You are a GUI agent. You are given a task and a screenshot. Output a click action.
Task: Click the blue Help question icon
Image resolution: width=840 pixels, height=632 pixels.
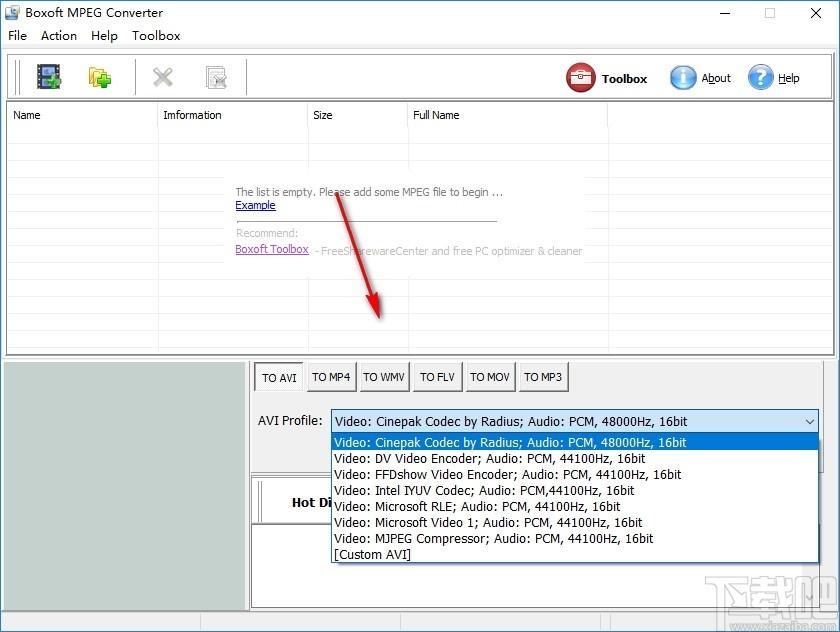pos(761,78)
